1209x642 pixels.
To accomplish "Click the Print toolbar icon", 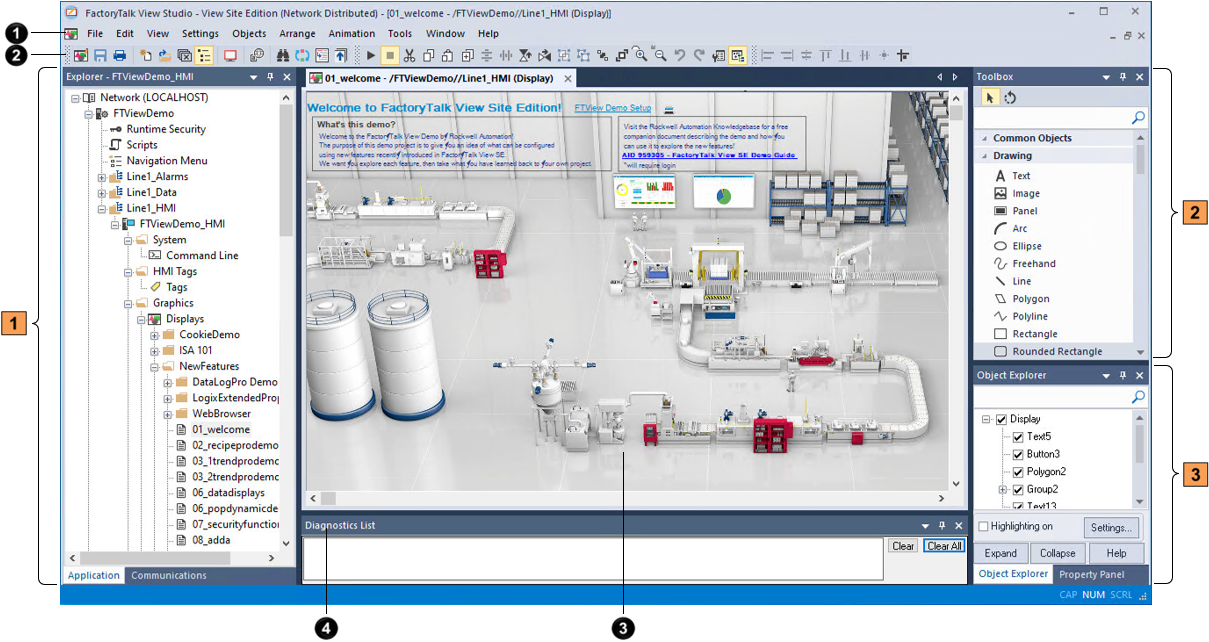I will coord(119,56).
